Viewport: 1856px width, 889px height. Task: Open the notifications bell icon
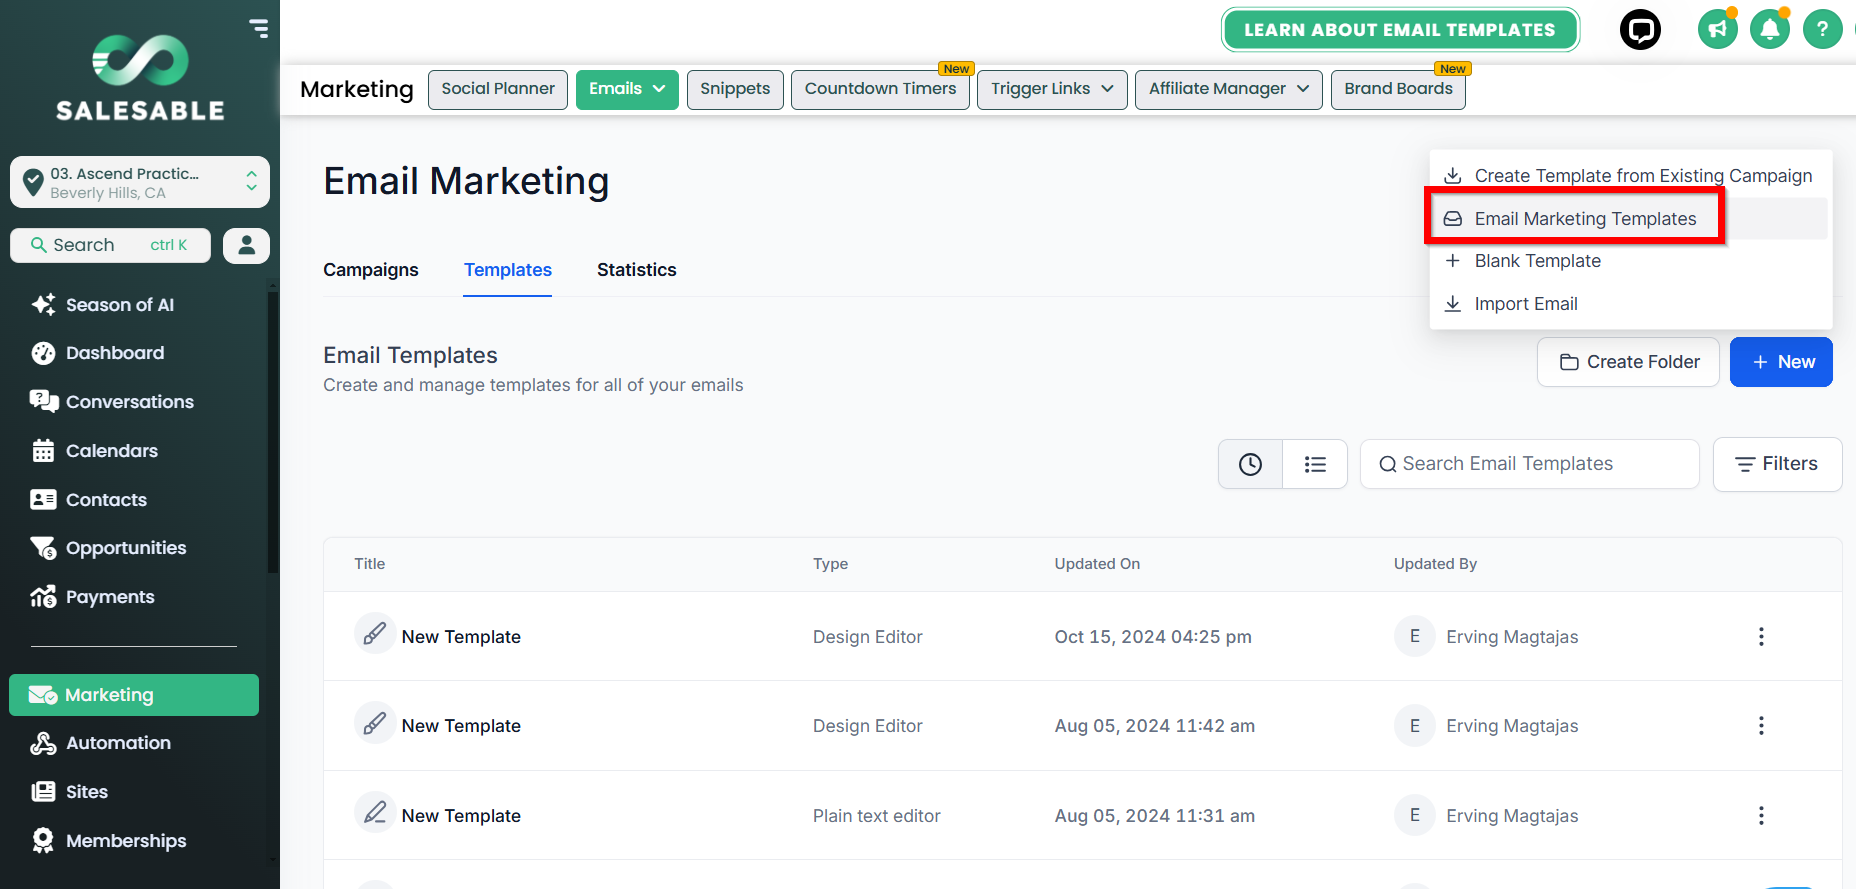pyautogui.click(x=1769, y=29)
